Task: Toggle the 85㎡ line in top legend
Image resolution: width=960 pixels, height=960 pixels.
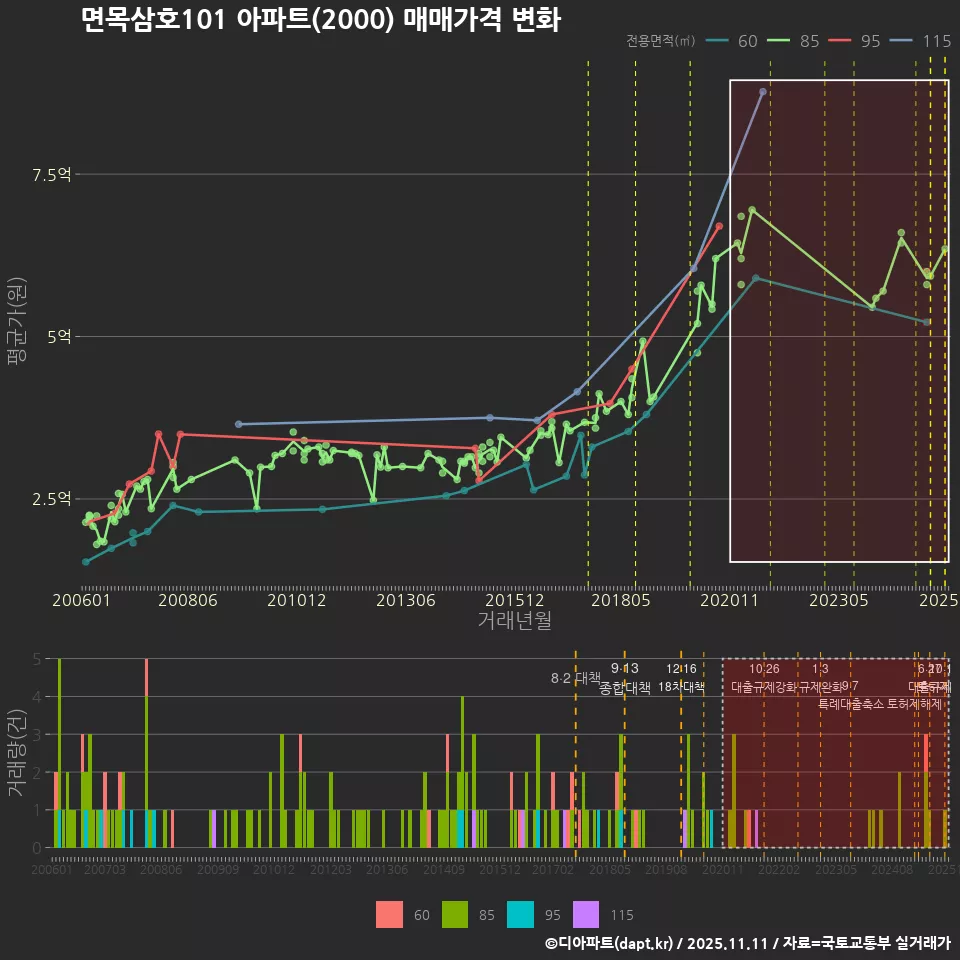Action: pyautogui.click(x=795, y=41)
